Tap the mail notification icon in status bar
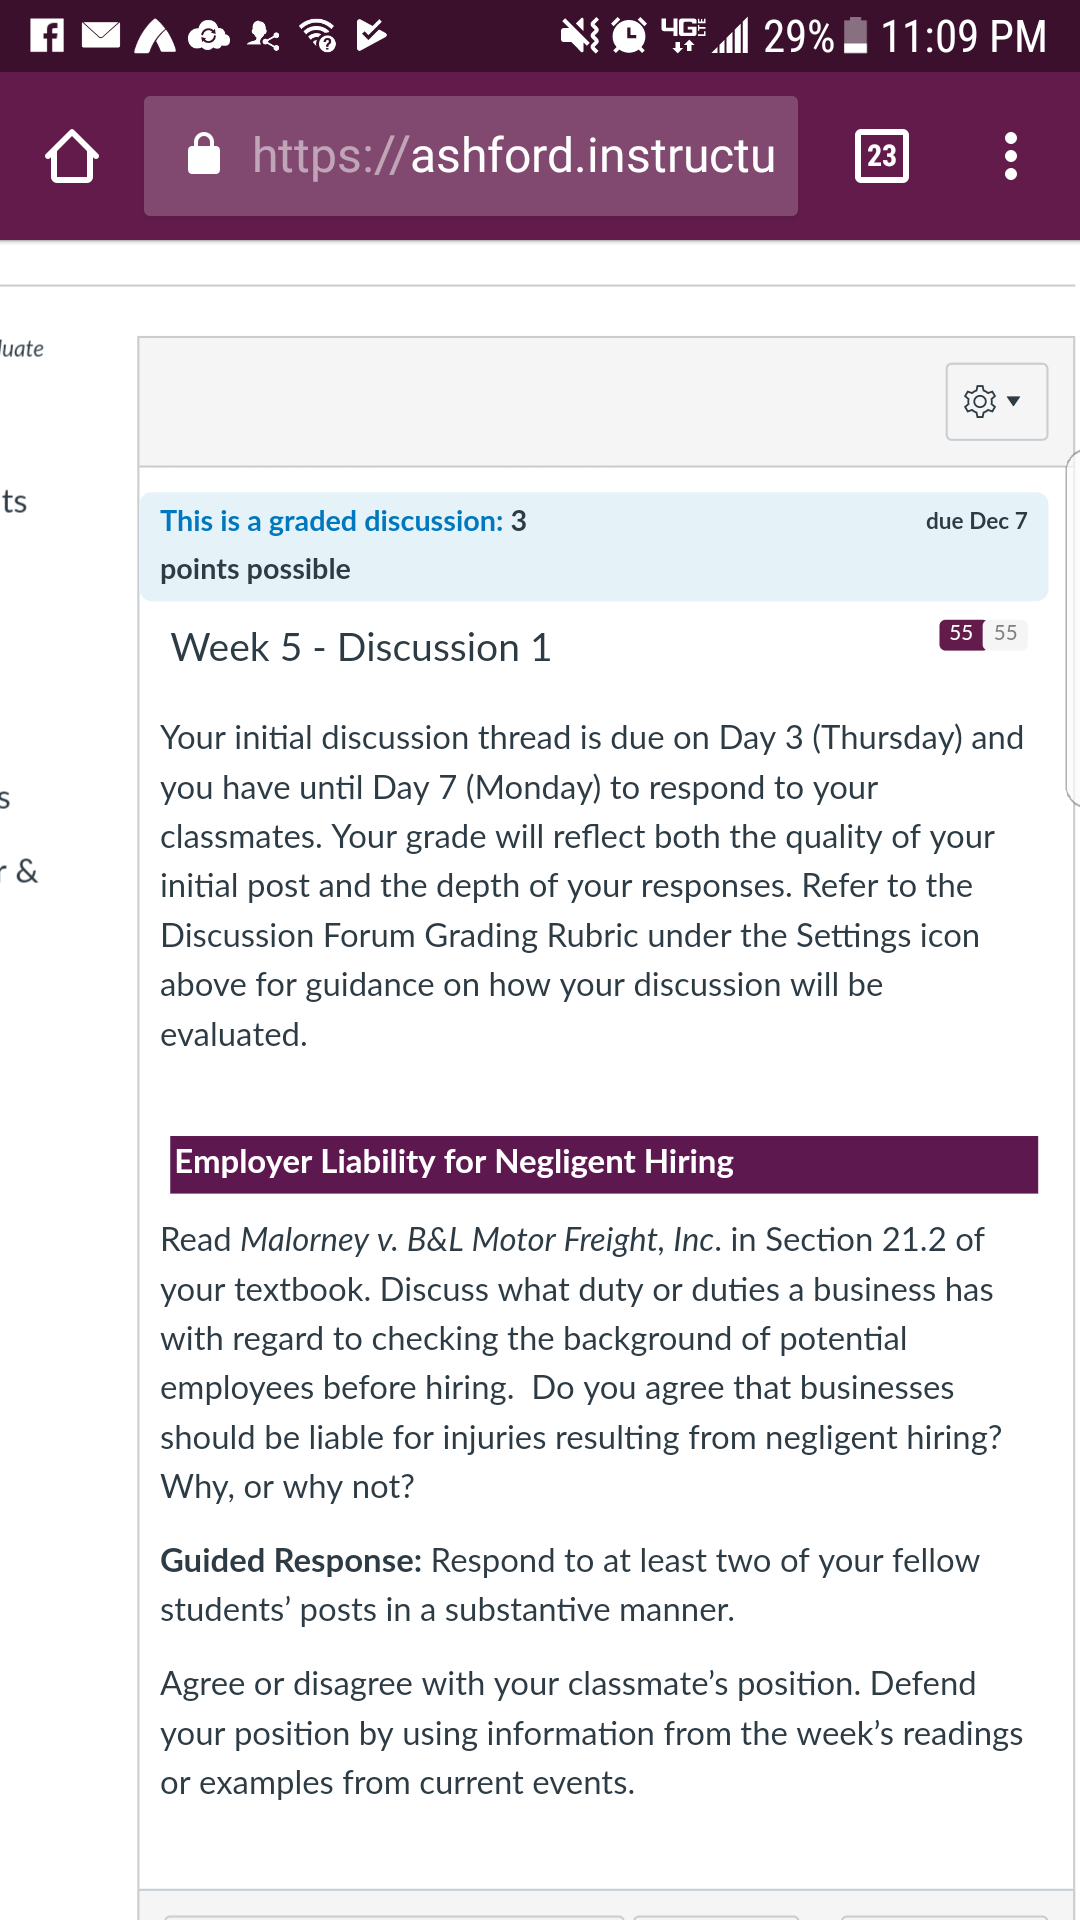Screen dimensions: 1080x1920 point(101,36)
